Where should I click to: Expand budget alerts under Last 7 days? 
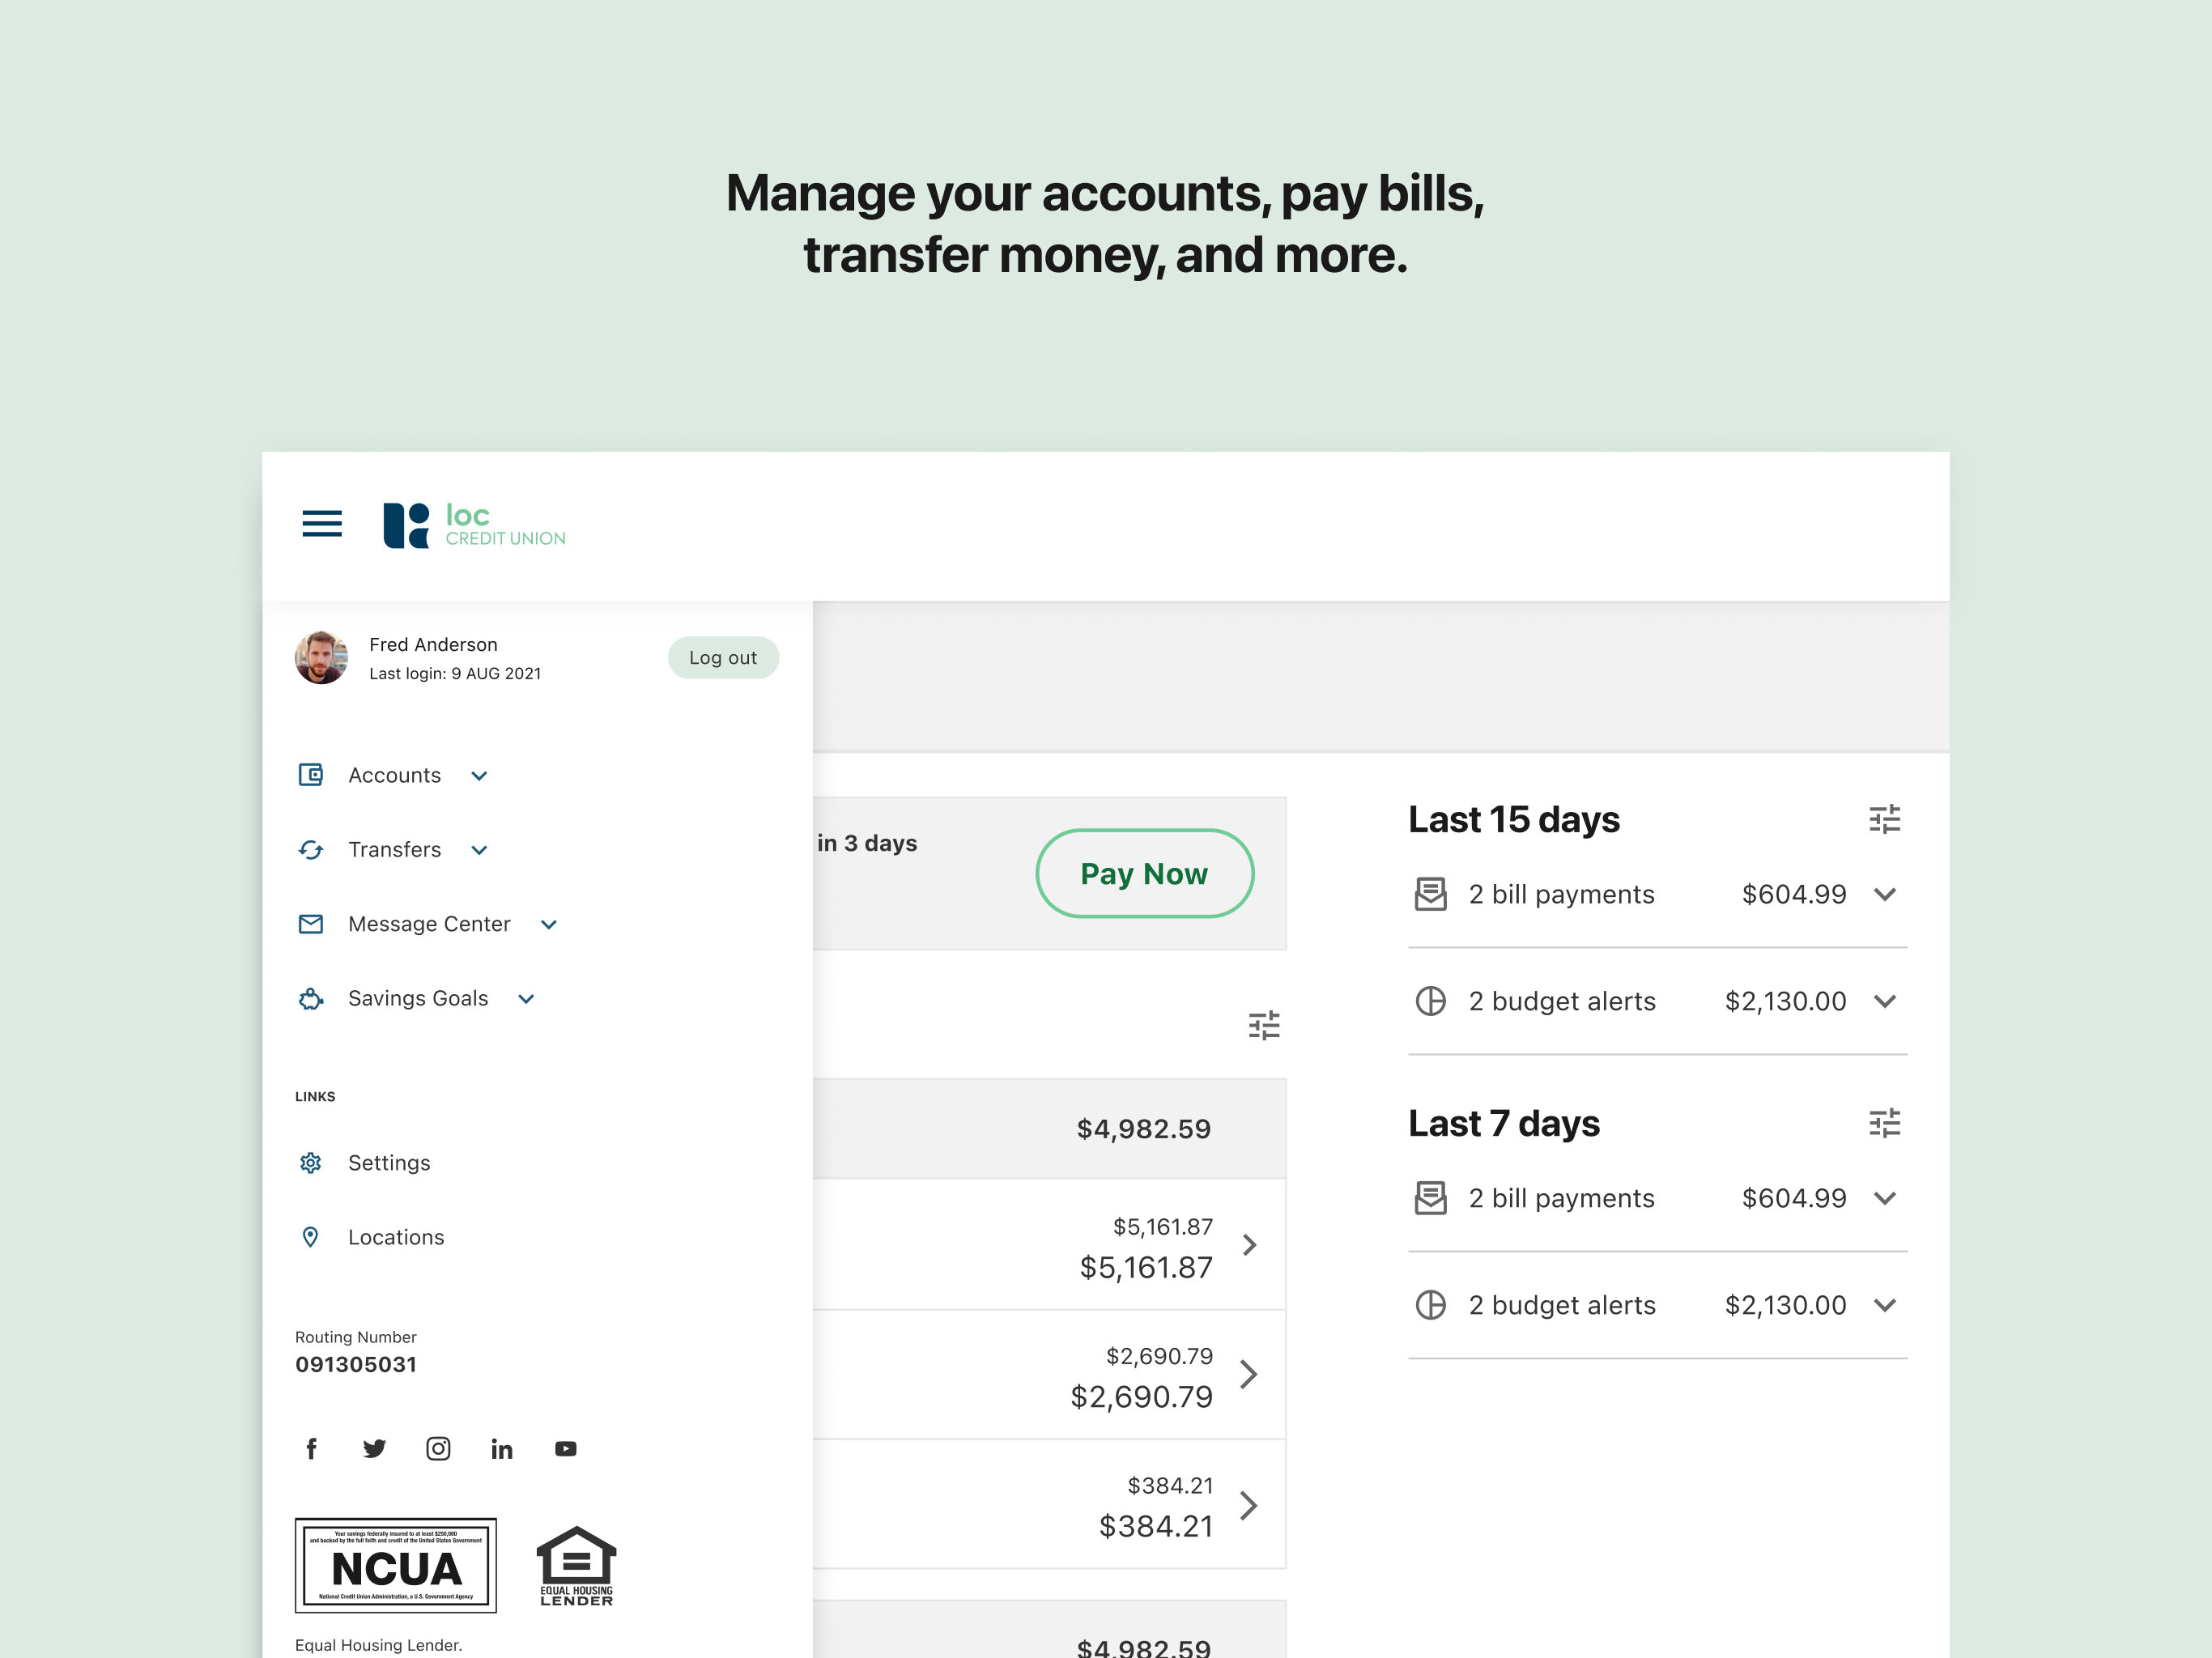(1885, 1306)
